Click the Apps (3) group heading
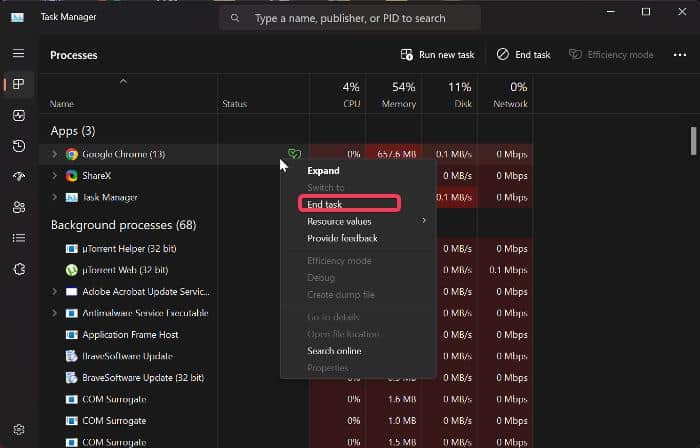 coord(73,131)
